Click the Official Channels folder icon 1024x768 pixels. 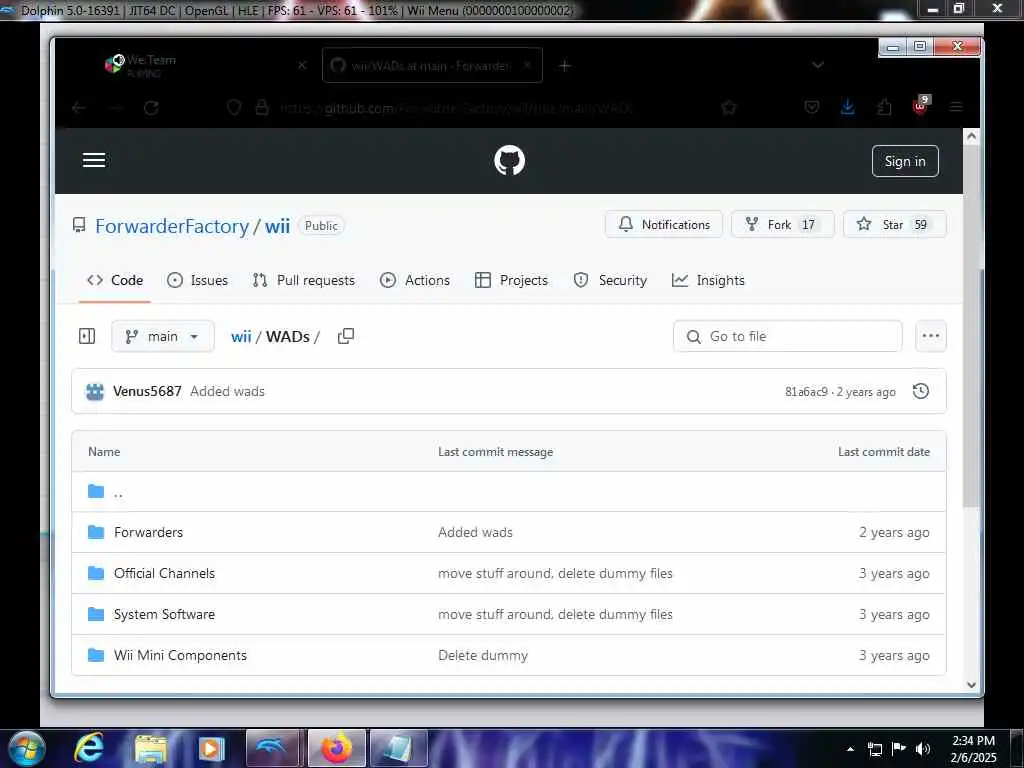96,573
